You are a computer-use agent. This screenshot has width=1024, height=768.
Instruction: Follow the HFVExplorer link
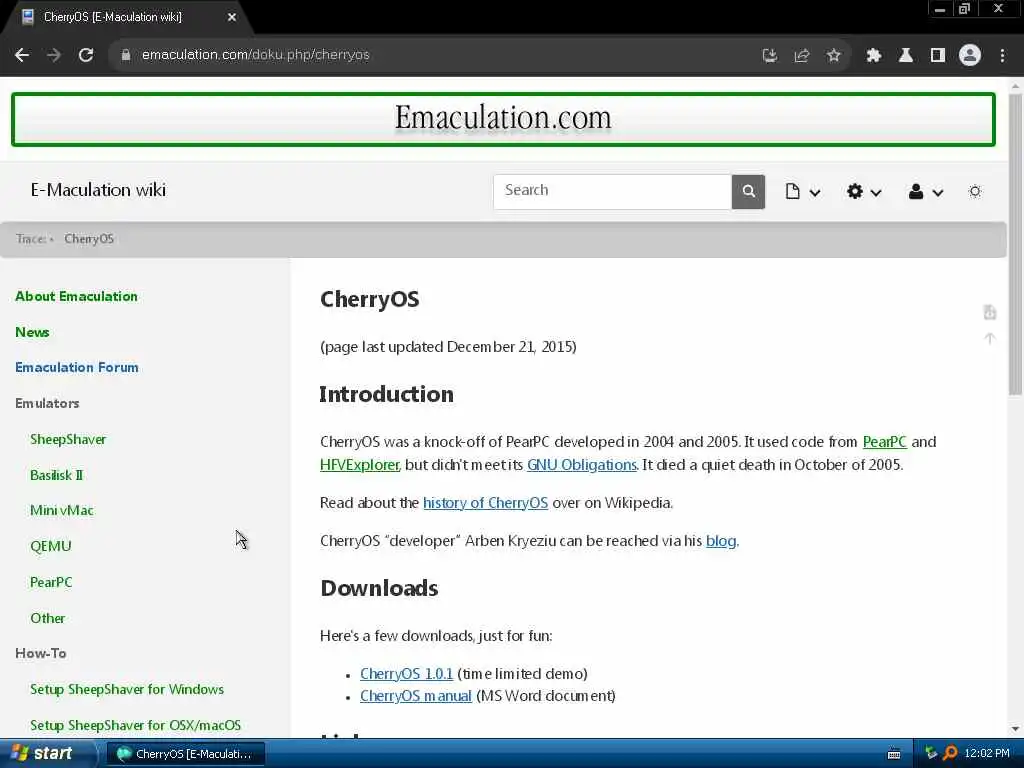[x=359, y=465]
